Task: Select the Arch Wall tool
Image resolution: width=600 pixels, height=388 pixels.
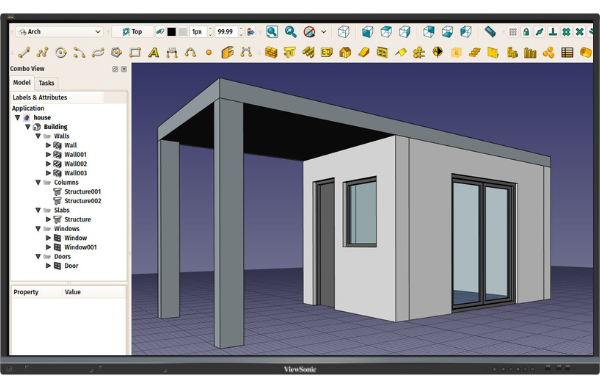Action: [271, 52]
